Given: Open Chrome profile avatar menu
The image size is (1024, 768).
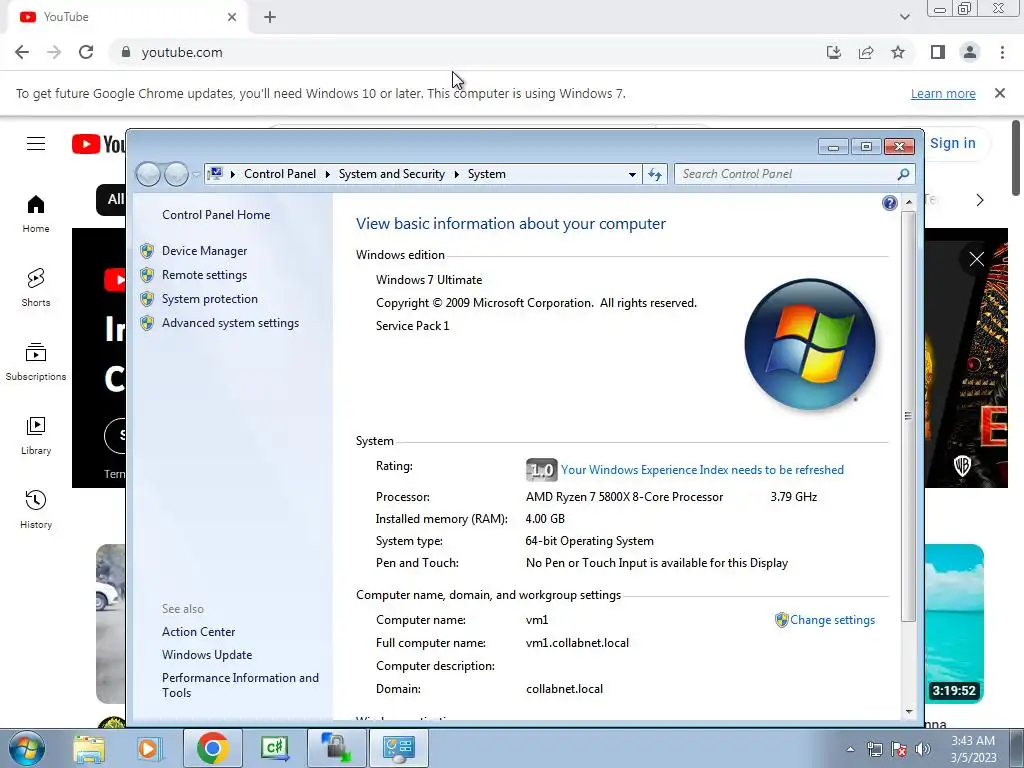Looking at the screenshot, I should pos(970,52).
